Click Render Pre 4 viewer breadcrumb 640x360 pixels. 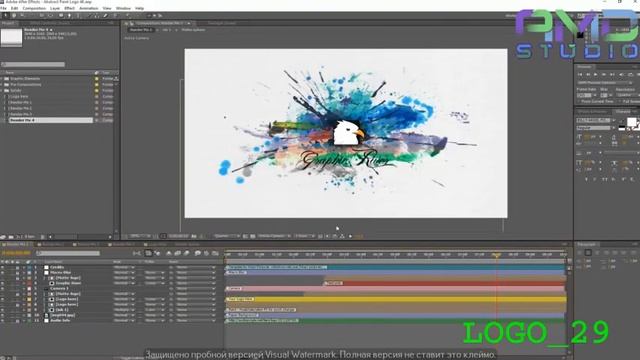click(x=141, y=30)
